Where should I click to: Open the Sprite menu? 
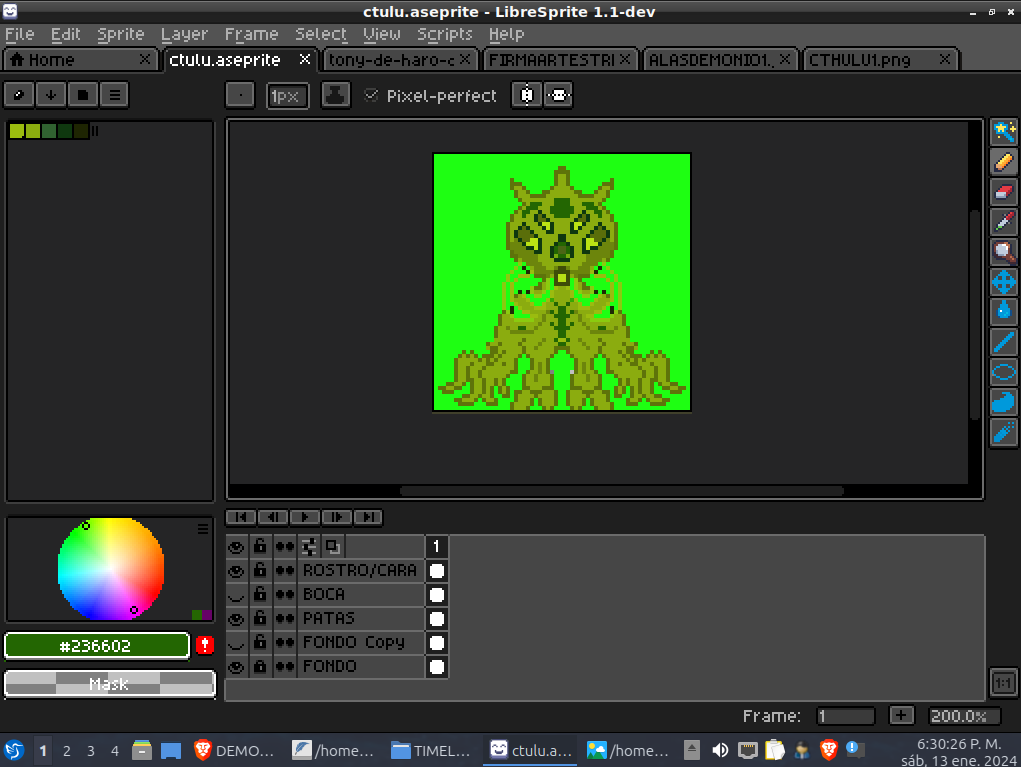click(120, 34)
